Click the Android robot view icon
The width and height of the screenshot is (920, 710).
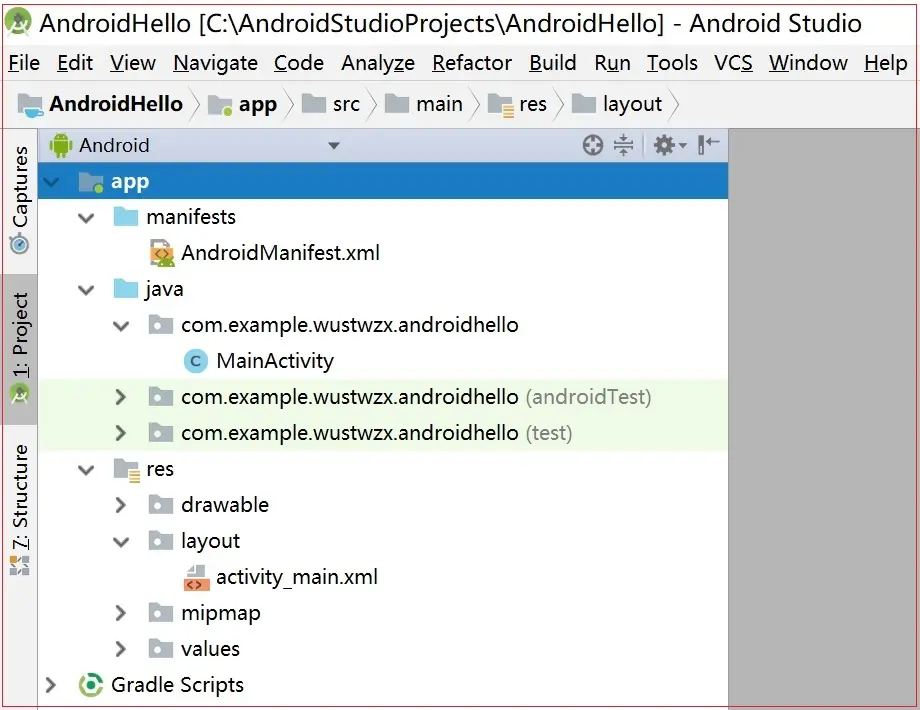coord(60,146)
